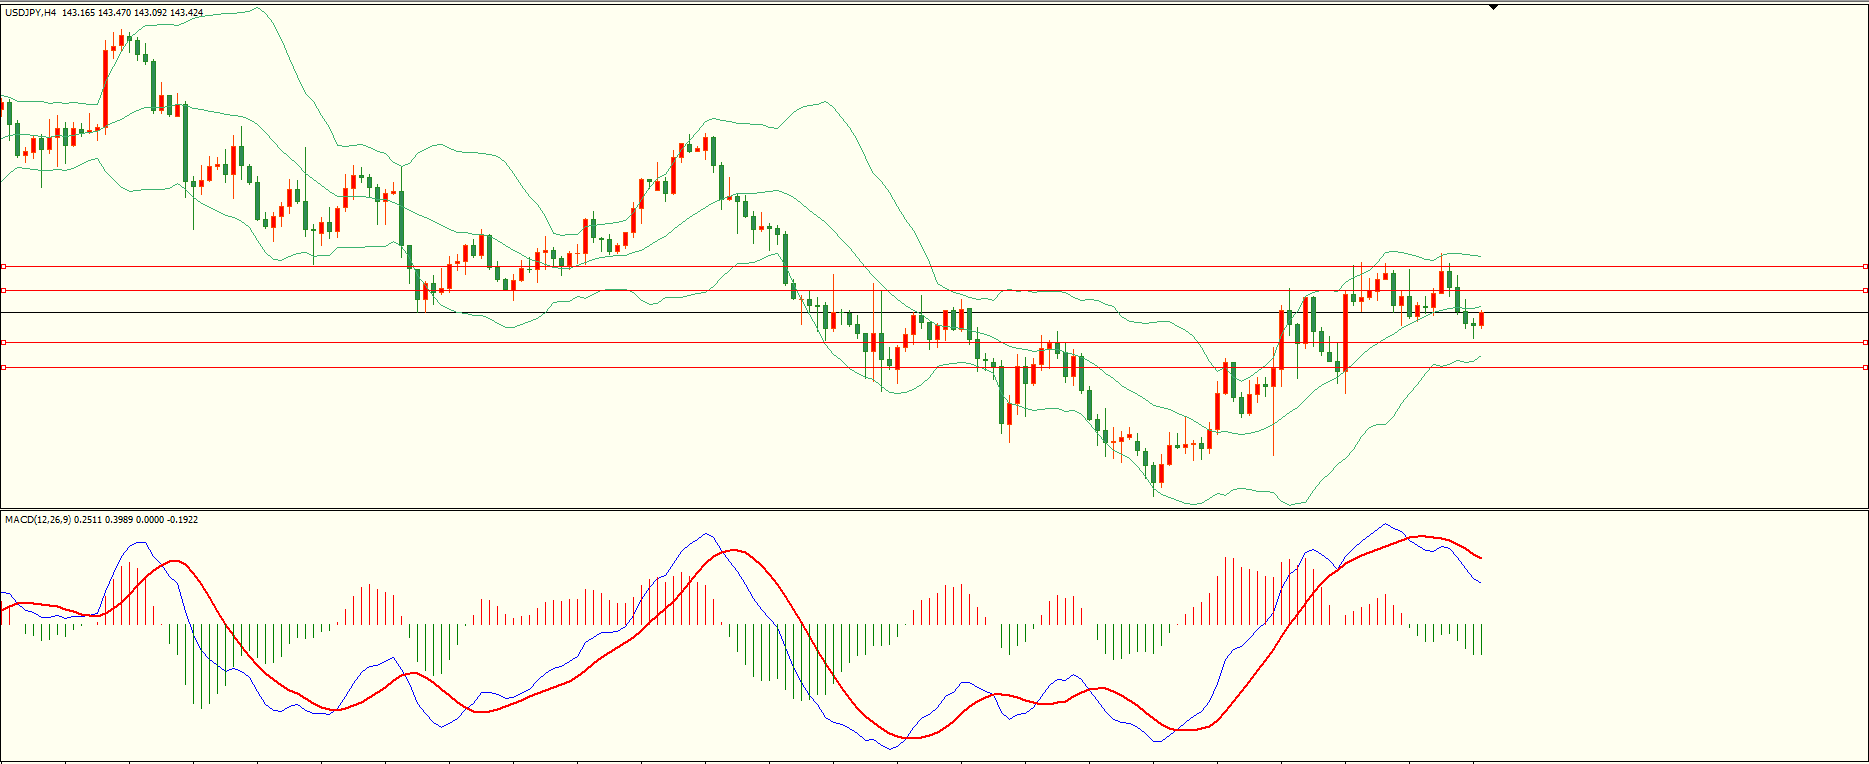1869x764 pixels.
Task: Click the USDJPY,H4 chart symbol label
Action: tap(30, 13)
